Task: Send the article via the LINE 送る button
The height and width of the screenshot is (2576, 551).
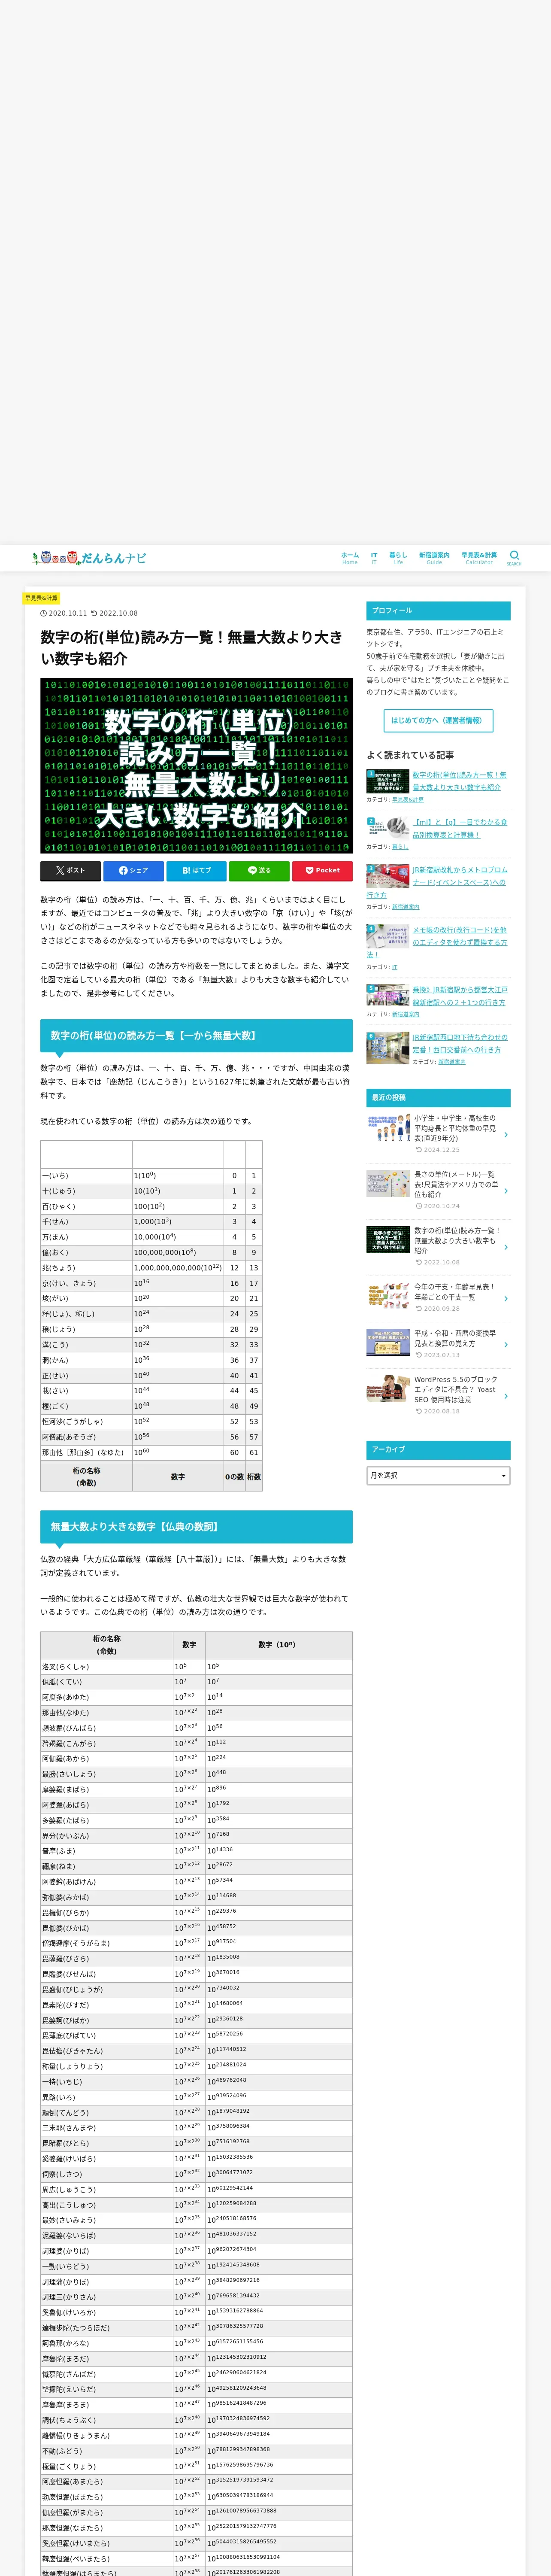Action: click(259, 871)
